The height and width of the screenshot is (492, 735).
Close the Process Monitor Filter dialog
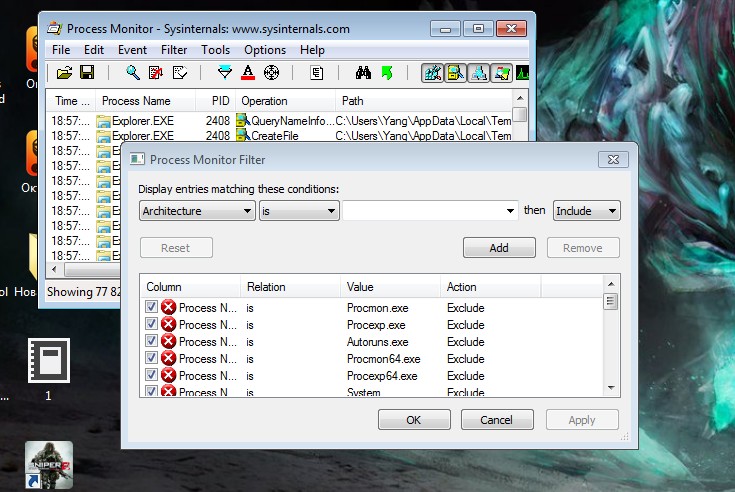[x=613, y=159]
